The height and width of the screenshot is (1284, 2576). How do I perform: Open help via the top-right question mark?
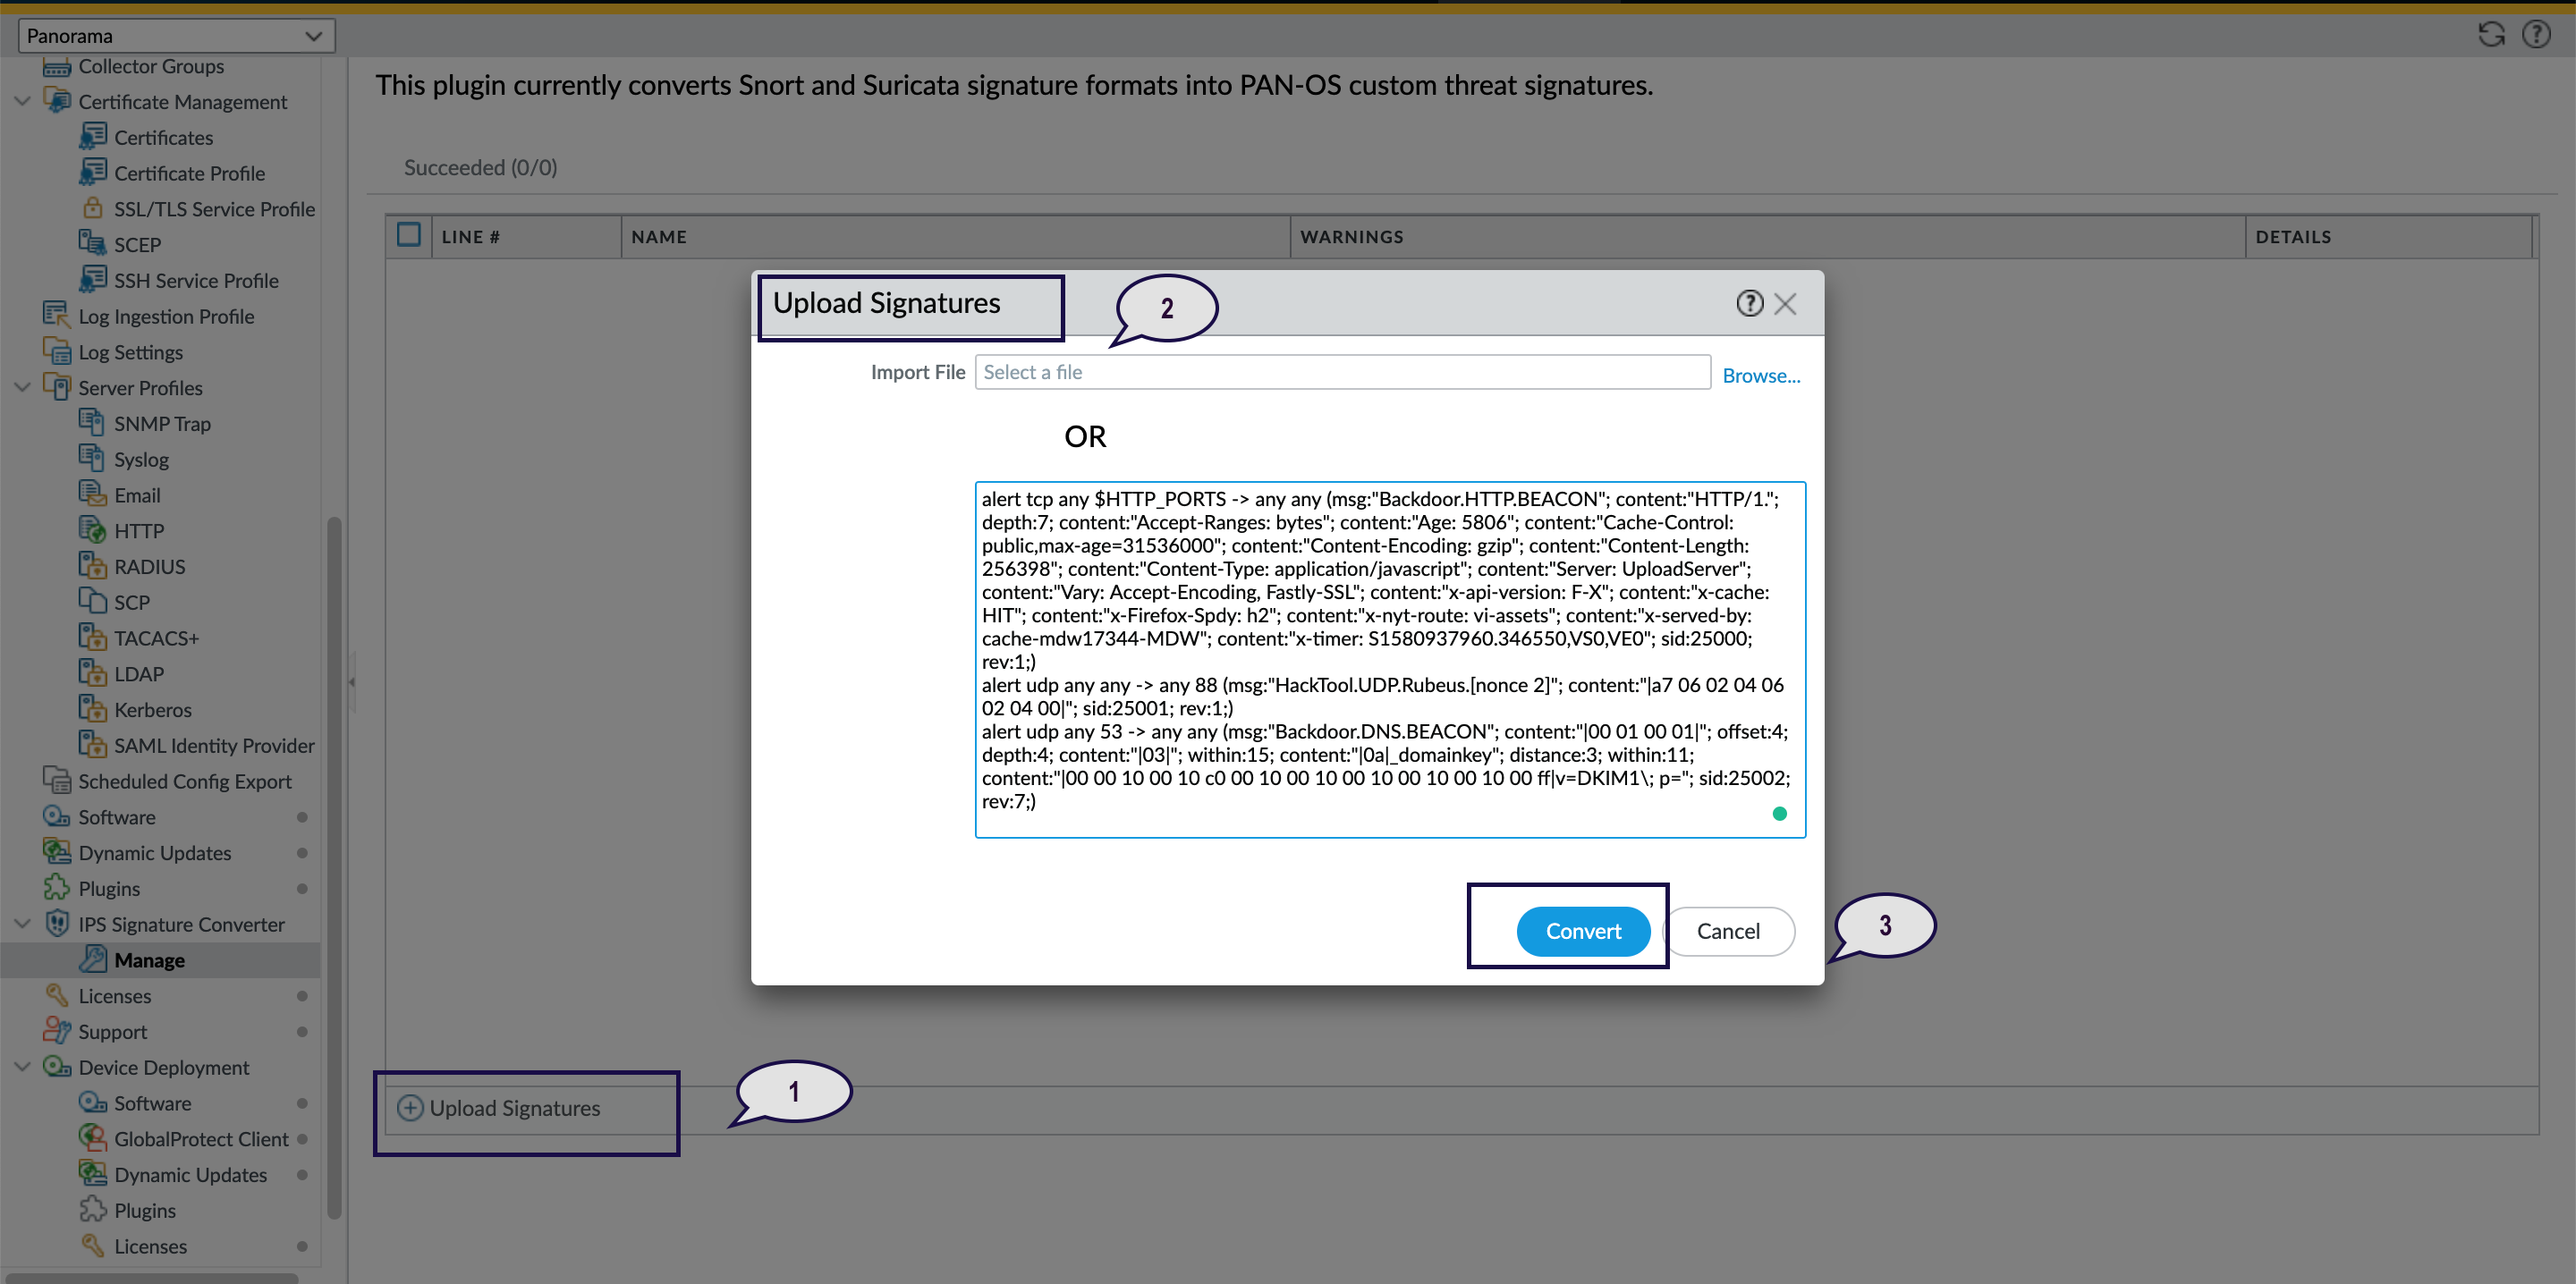pos(2538,33)
